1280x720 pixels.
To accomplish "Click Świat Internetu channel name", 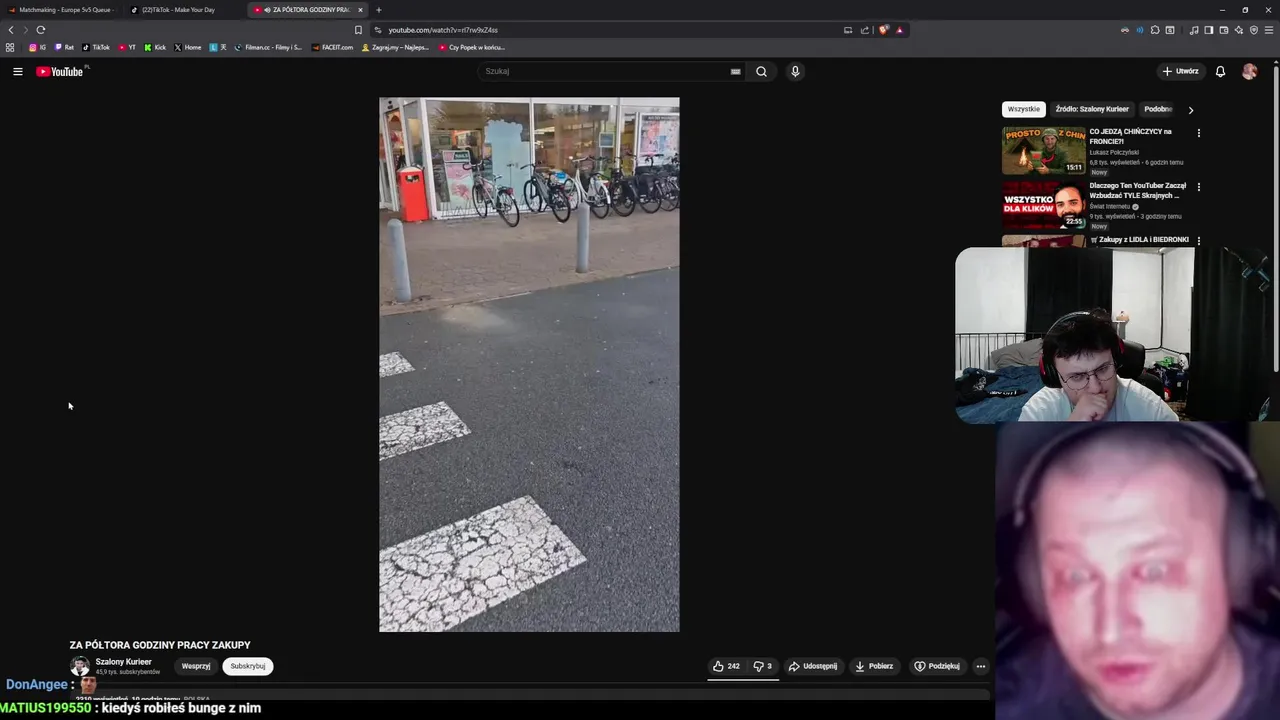I will (x=1110, y=206).
